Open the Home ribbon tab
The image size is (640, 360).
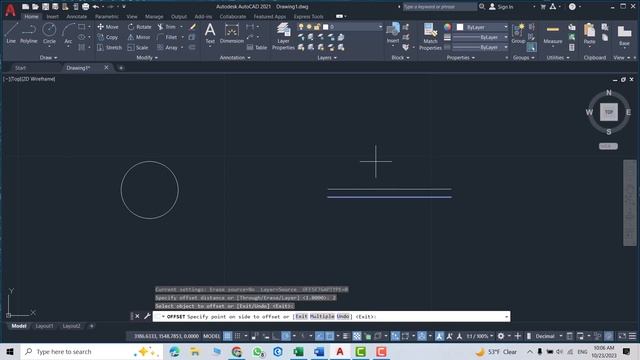(x=31, y=17)
